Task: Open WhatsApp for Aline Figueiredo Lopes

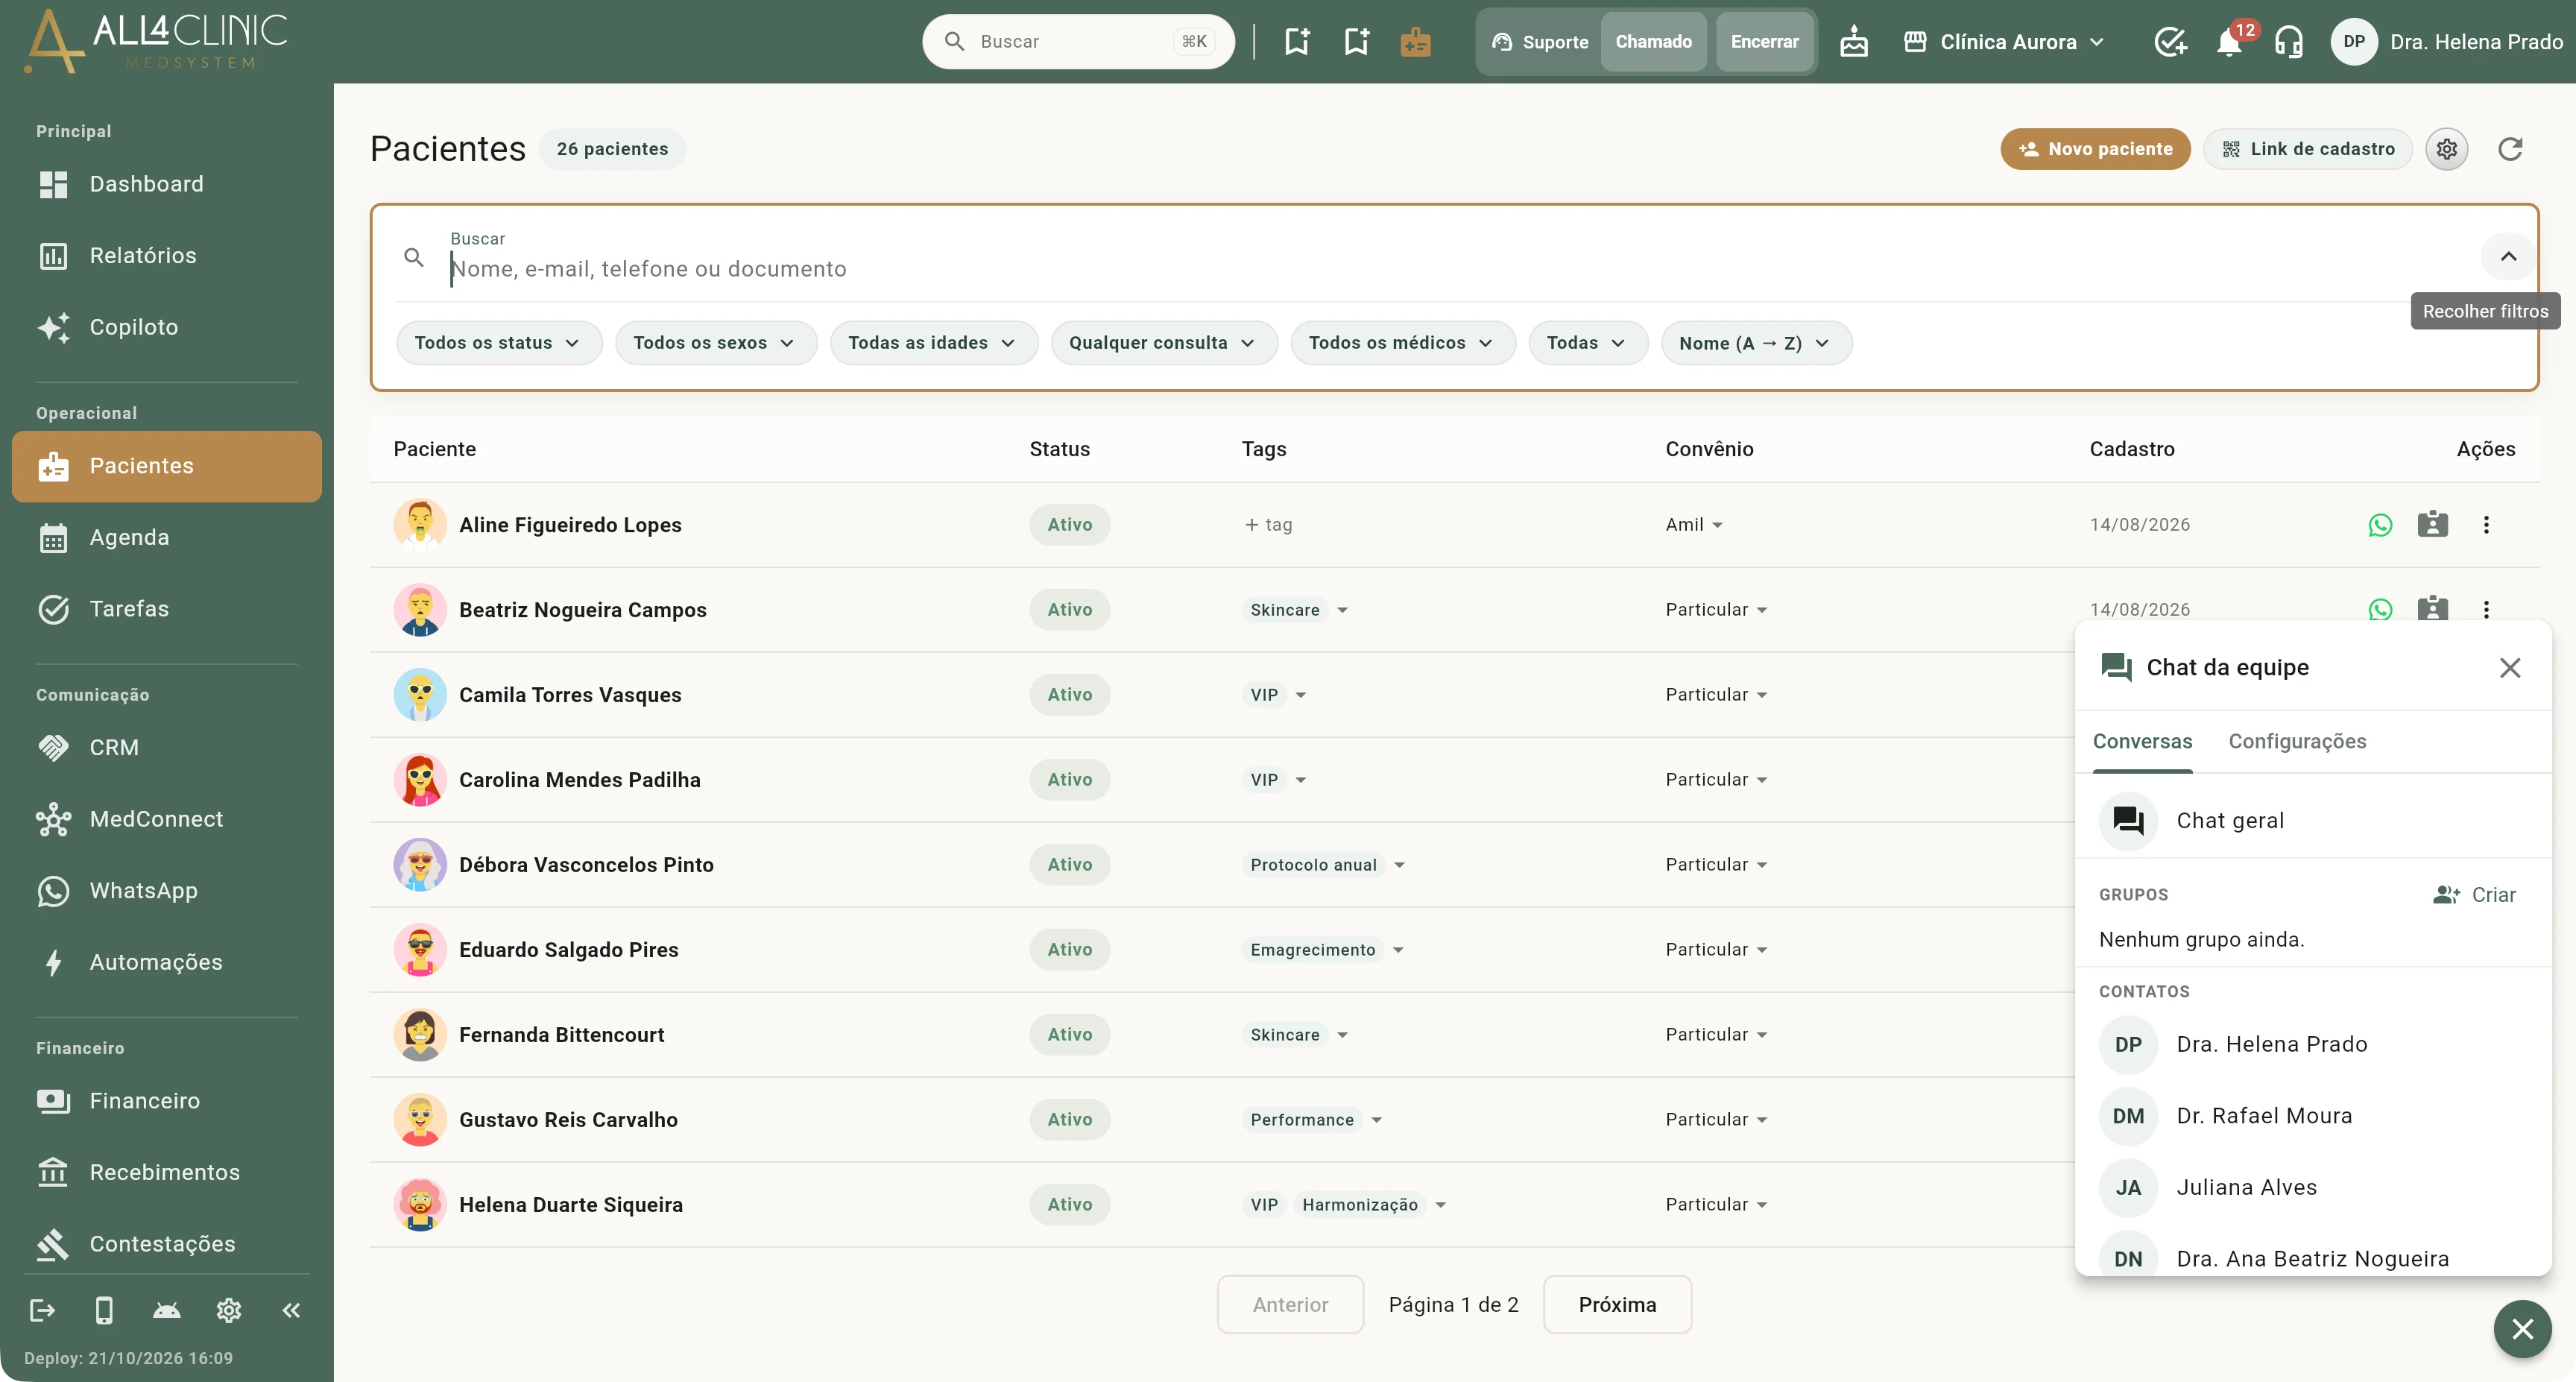Action: [2380, 525]
